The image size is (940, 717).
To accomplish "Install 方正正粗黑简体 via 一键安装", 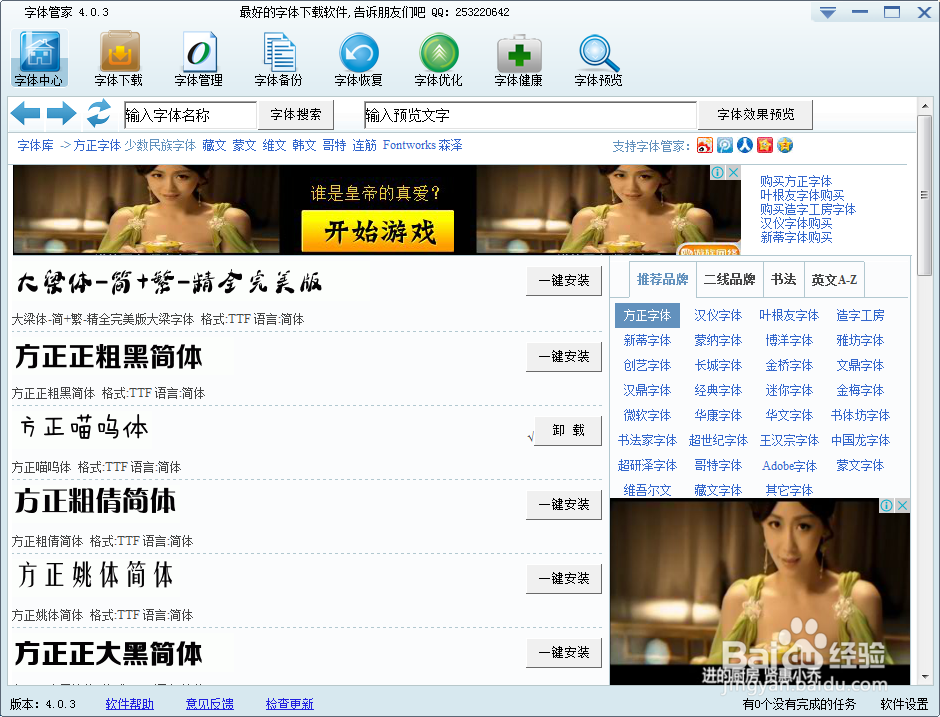I will pyautogui.click(x=564, y=356).
